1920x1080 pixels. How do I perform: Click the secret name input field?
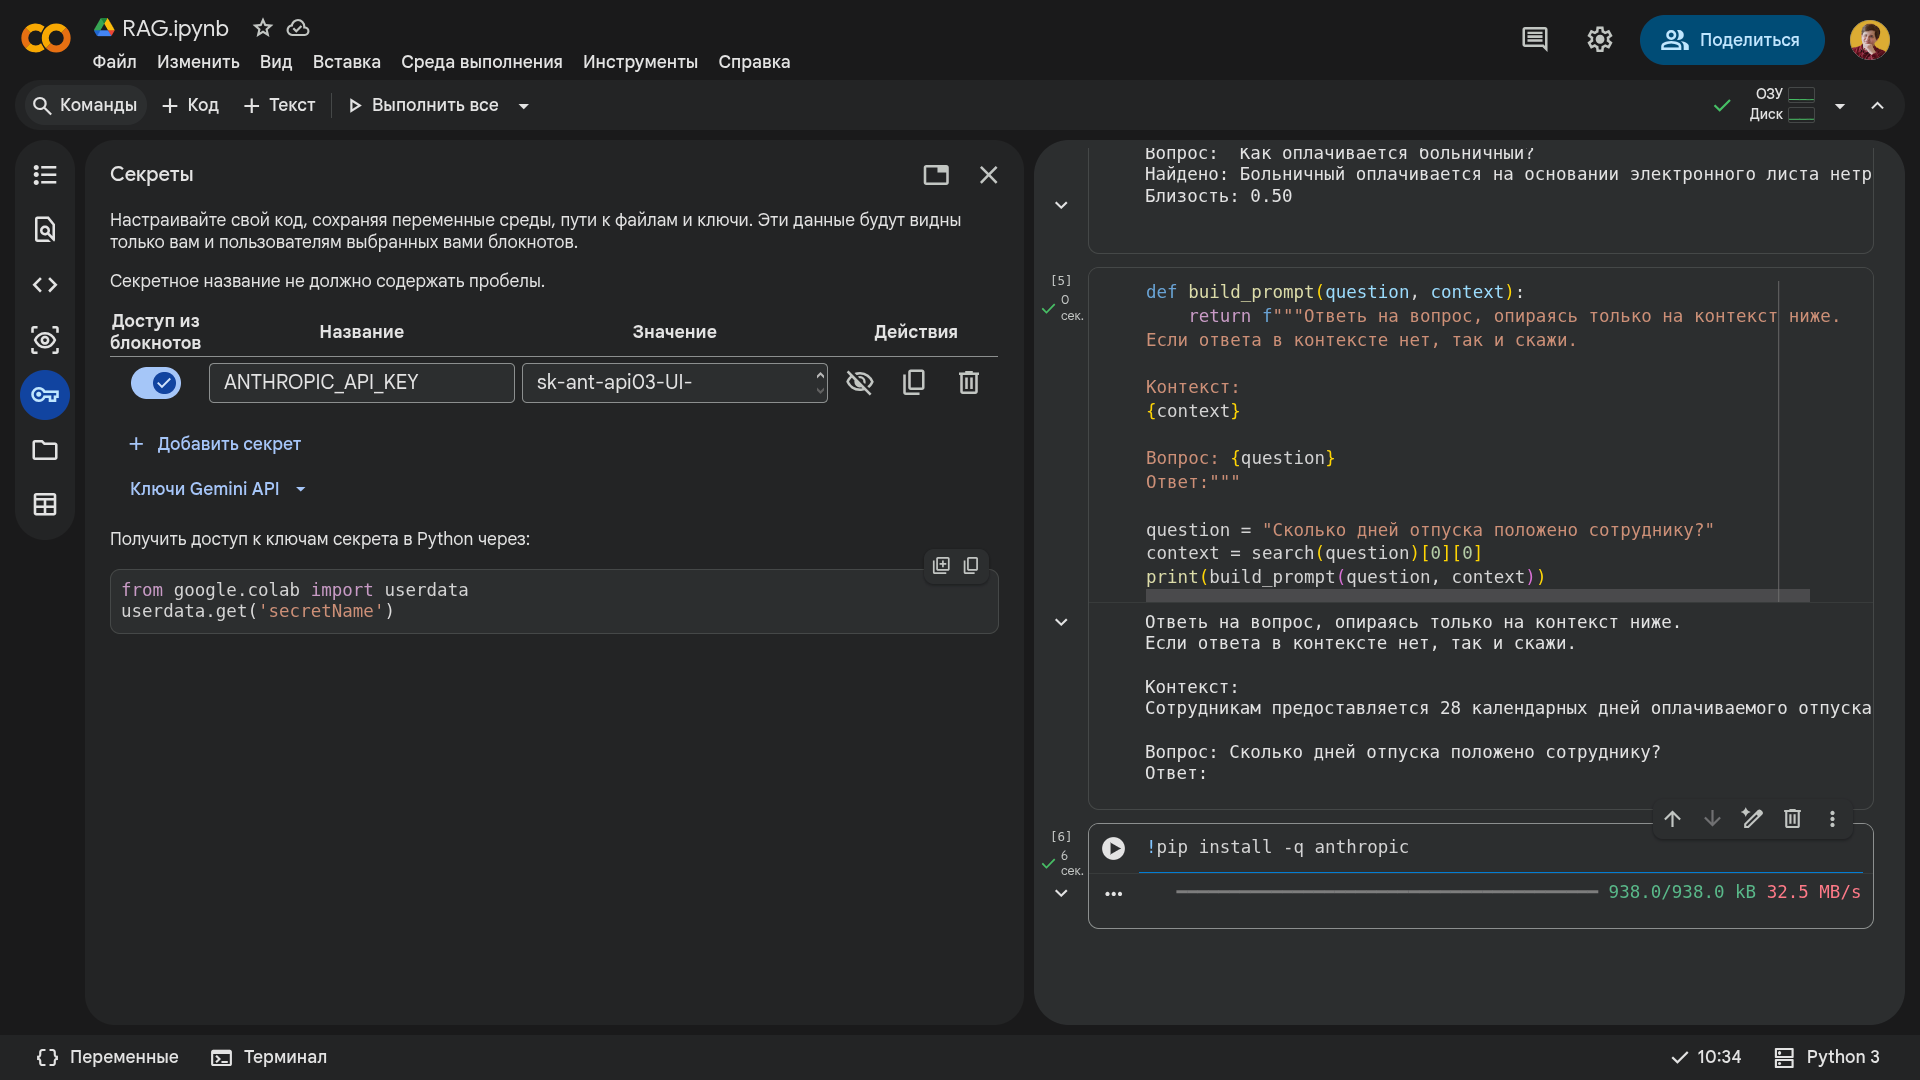(x=362, y=383)
